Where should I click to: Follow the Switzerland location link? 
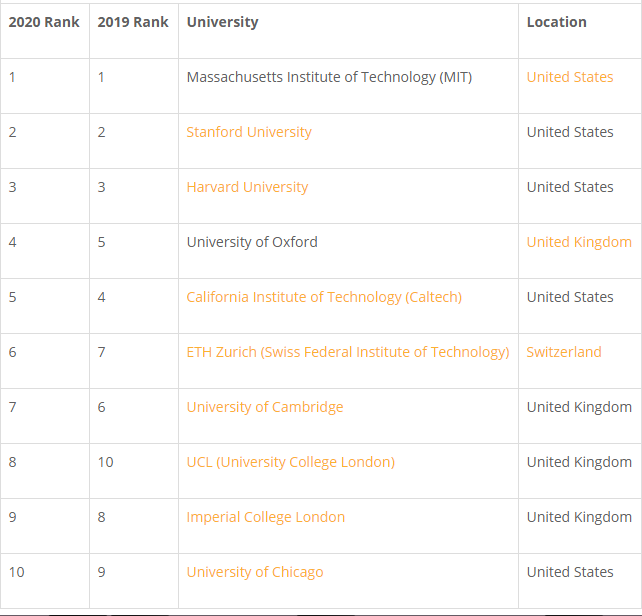(564, 352)
